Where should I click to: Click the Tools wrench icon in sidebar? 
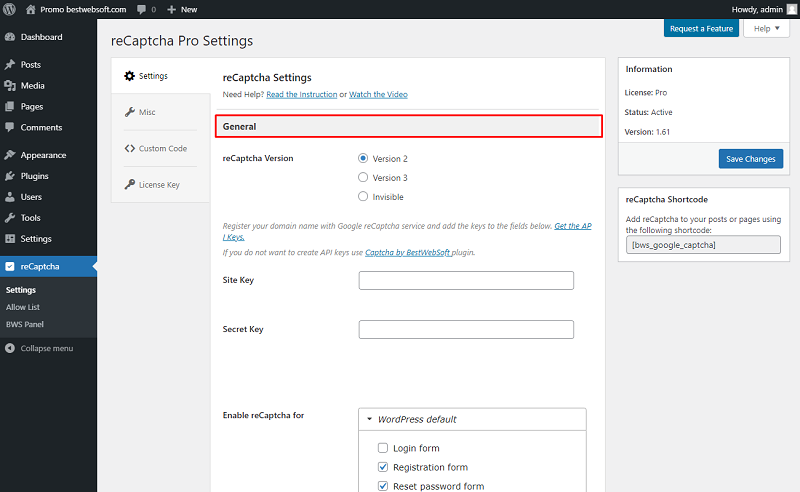10,217
